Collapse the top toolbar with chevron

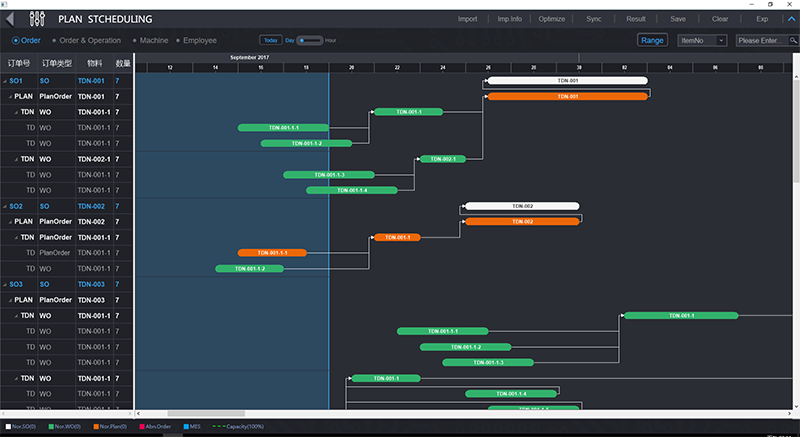pyautogui.click(x=789, y=18)
